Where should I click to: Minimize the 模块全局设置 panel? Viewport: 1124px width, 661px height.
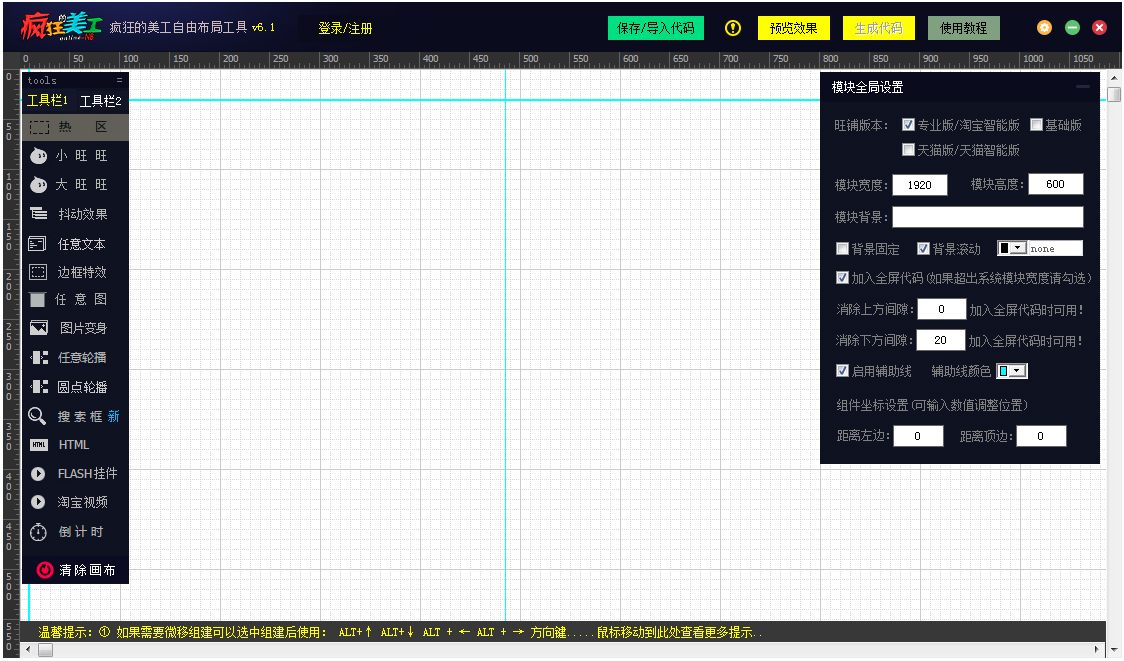pyautogui.click(x=1083, y=87)
